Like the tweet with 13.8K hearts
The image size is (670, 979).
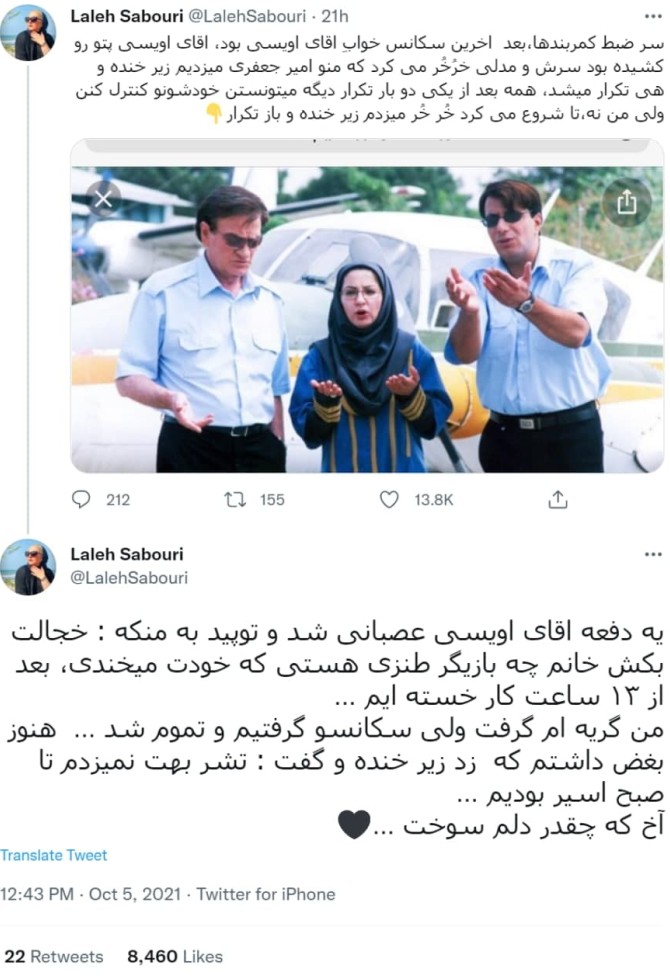(389, 499)
